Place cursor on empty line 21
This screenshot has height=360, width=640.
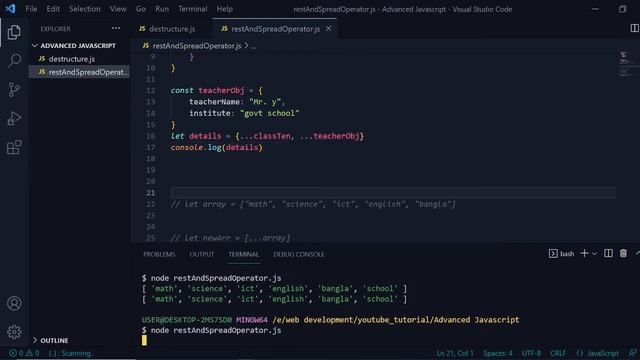pos(393,193)
